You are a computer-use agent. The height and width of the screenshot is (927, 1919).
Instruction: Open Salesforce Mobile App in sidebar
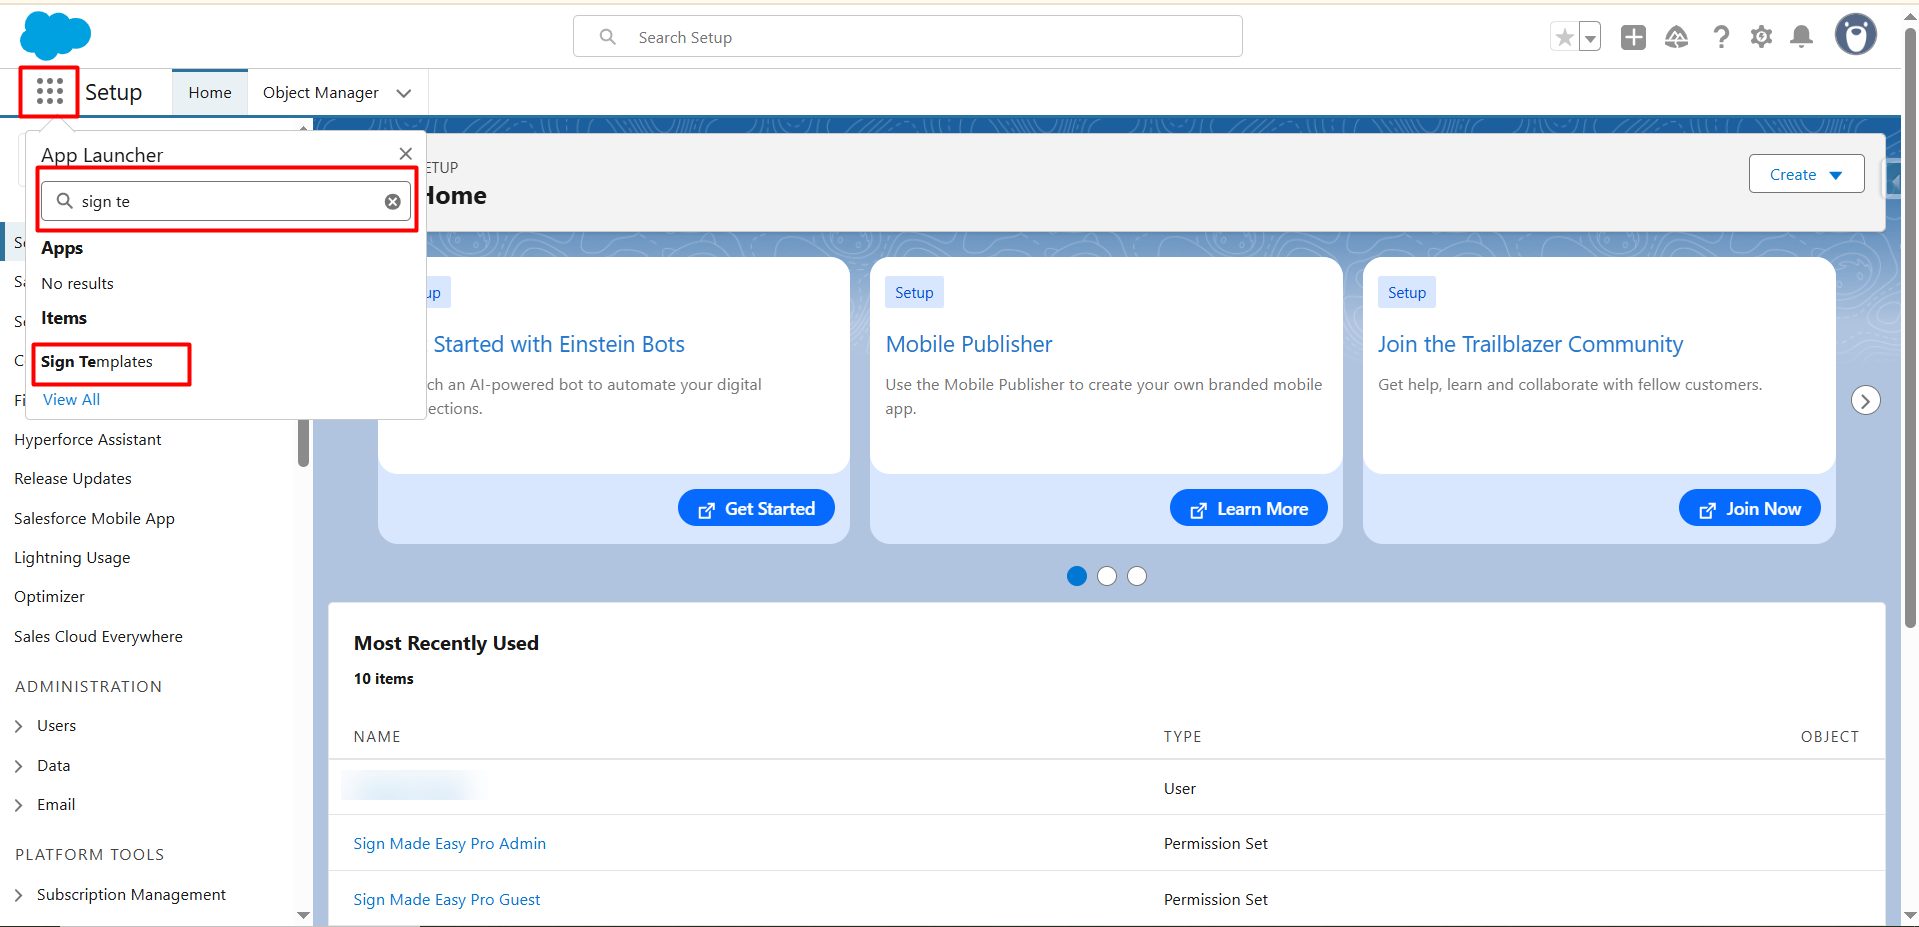94,518
